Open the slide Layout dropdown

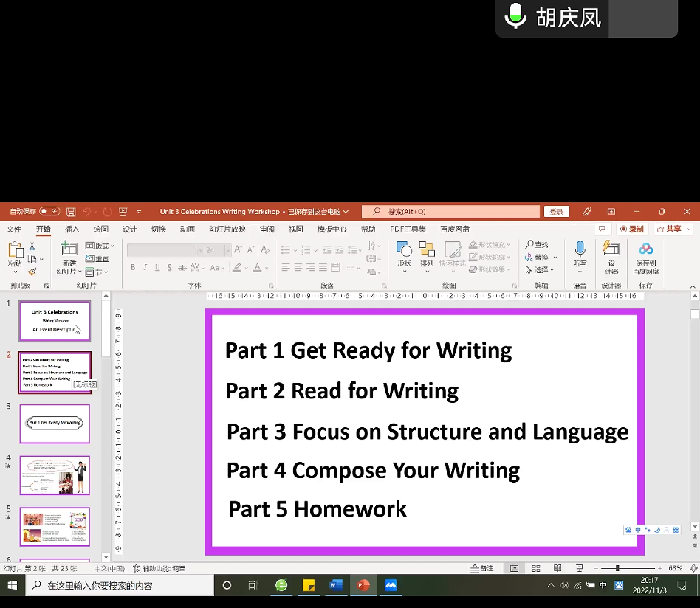point(98,246)
